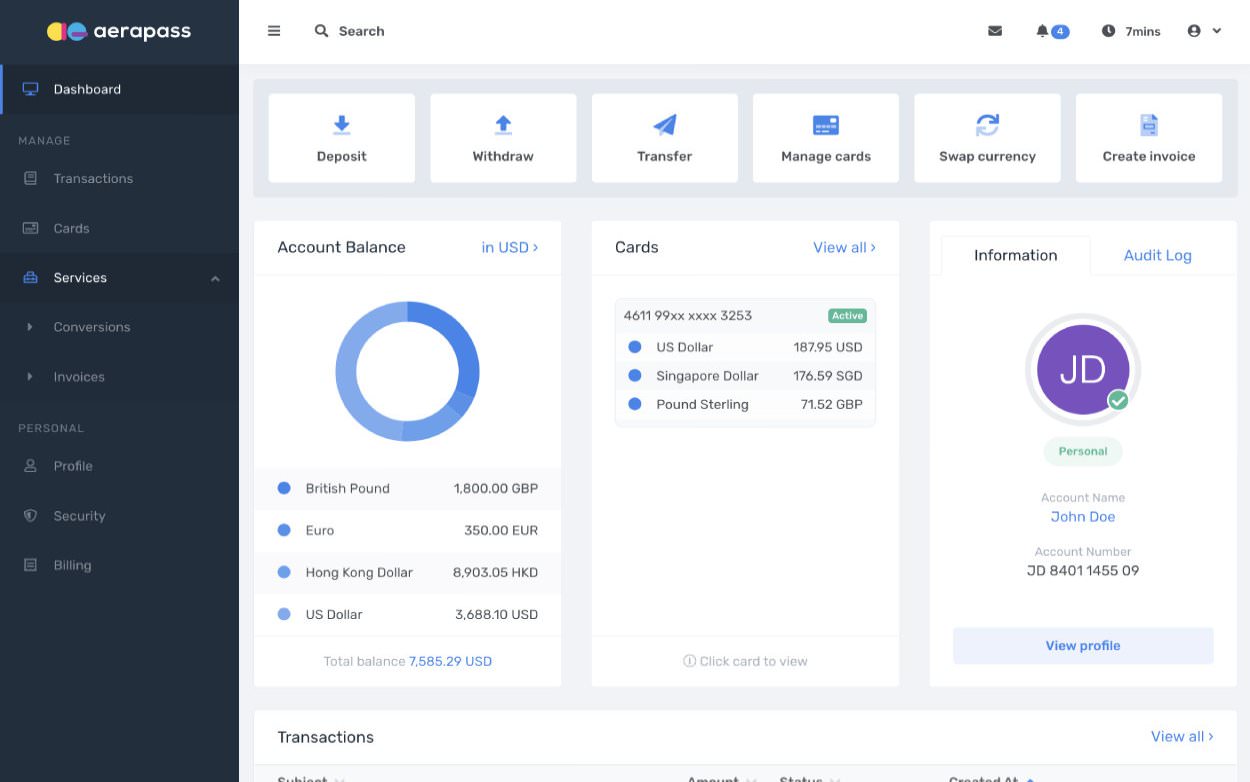Screen dimensions: 1250x782
Task: Click the search magnifier icon
Action: click(x=321, y=31)
